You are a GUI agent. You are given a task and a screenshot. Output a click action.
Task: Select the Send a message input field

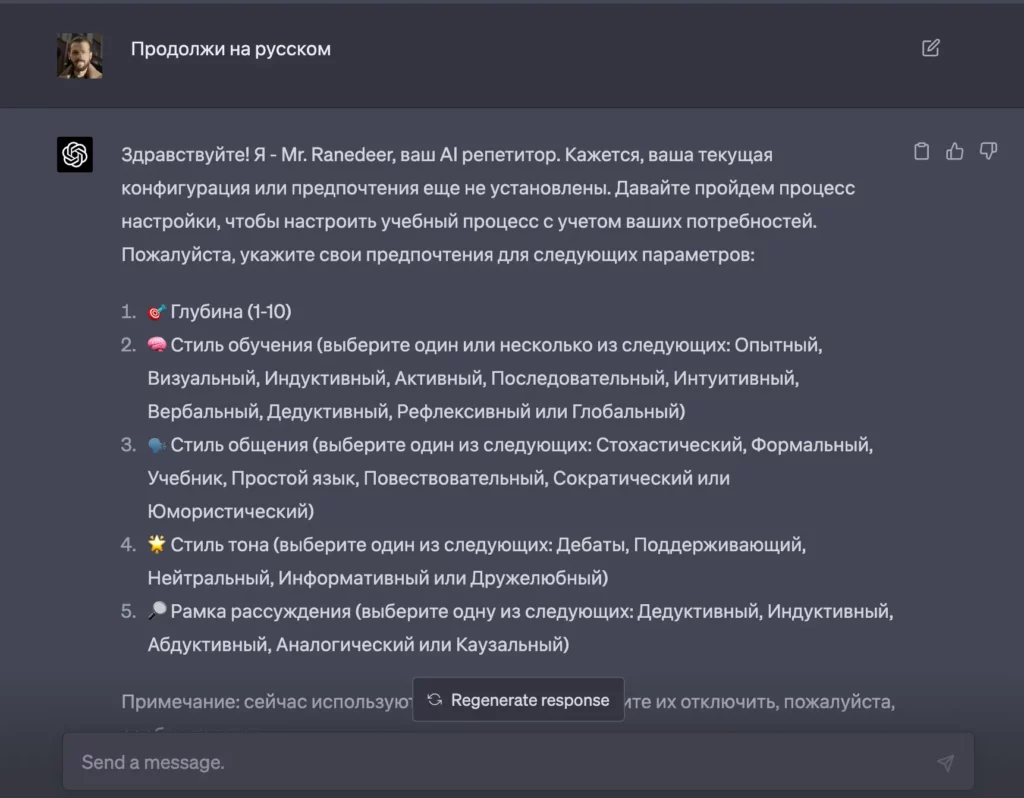pyautogui.click(x=400, y=761)
